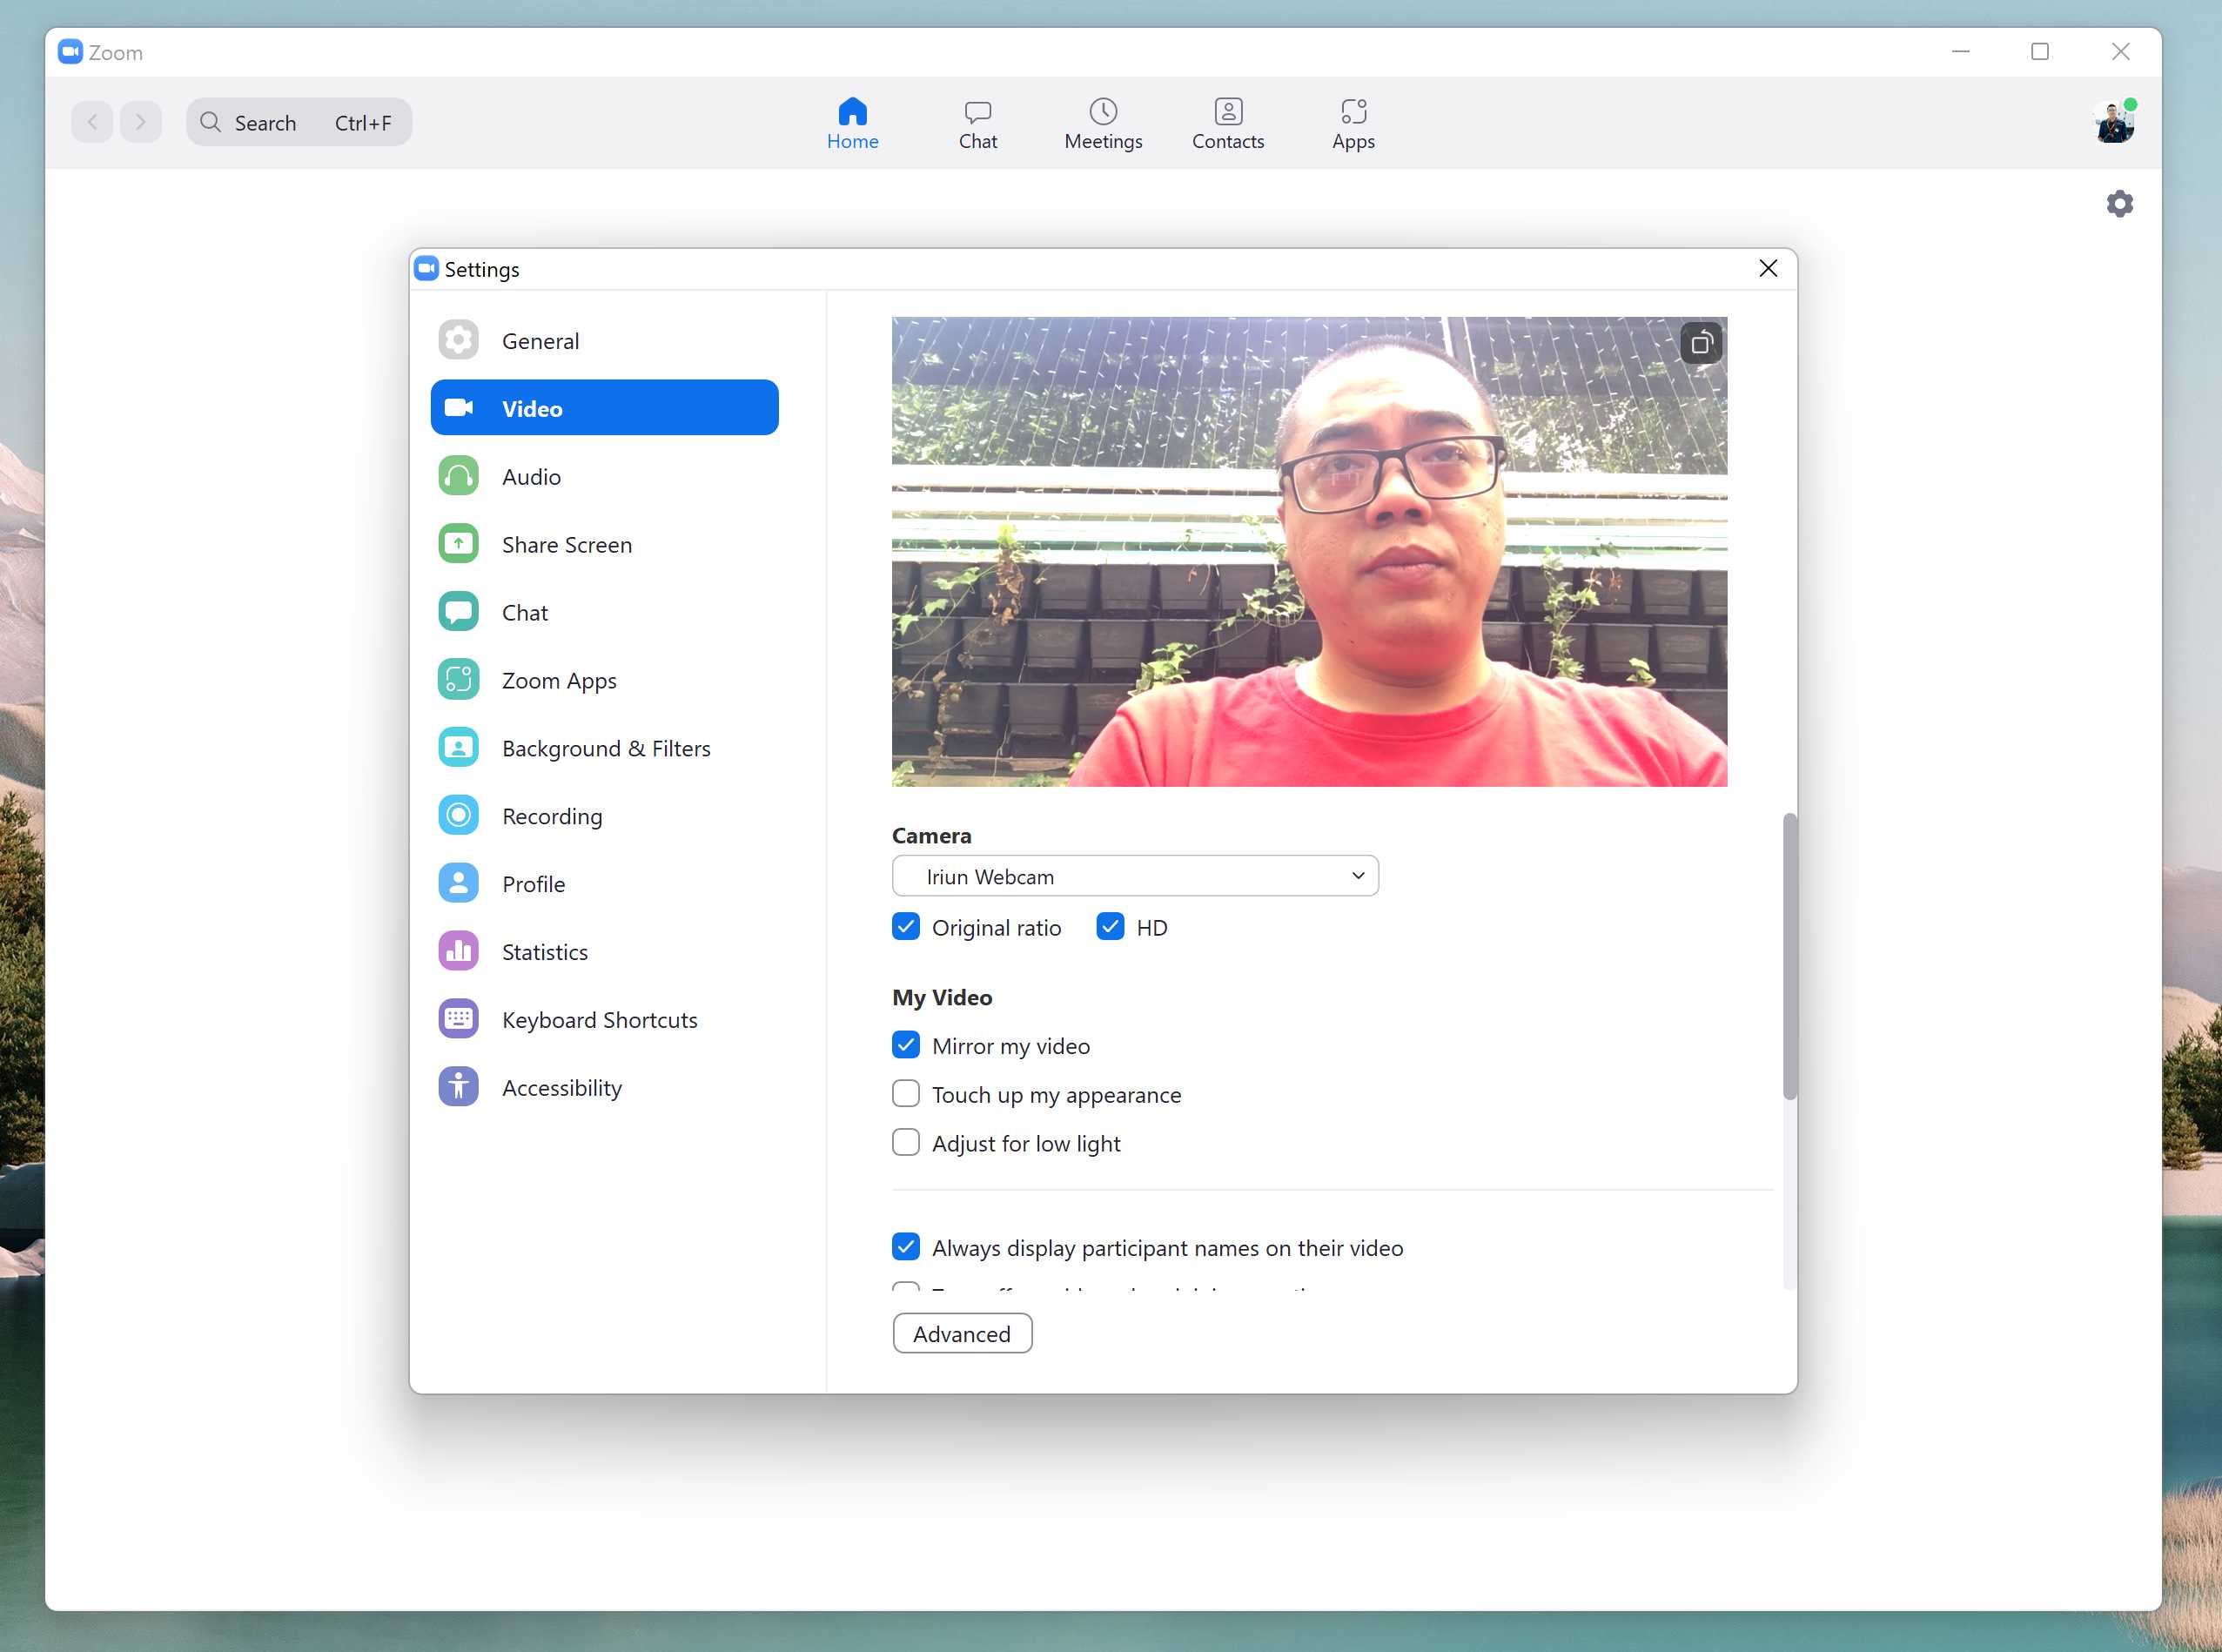Open Background & Filters settings label

pos(606,749)
